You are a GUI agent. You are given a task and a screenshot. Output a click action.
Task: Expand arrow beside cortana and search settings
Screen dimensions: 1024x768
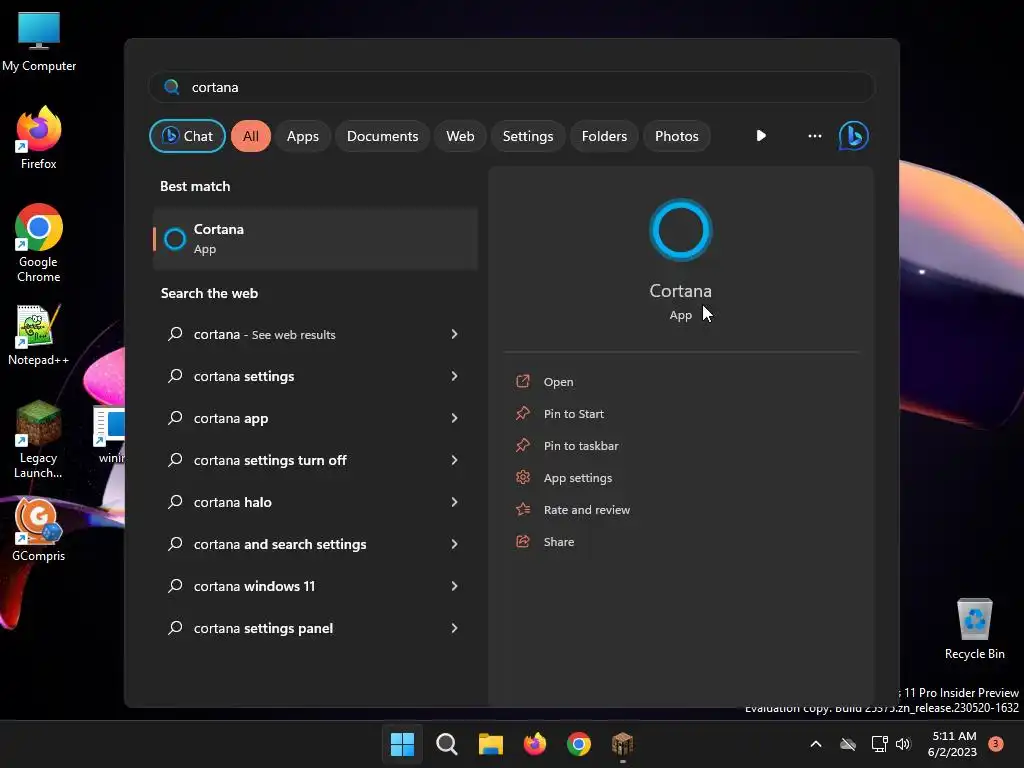coord(455,544)
